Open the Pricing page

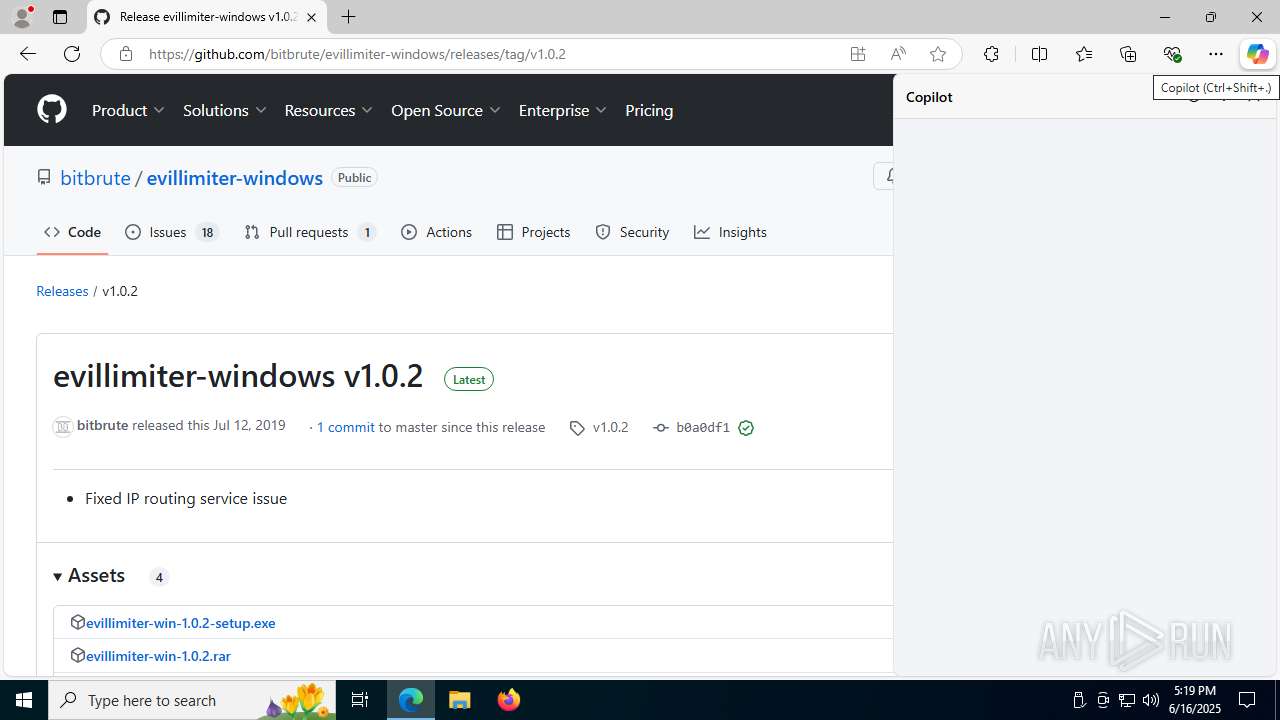(649, 110)
